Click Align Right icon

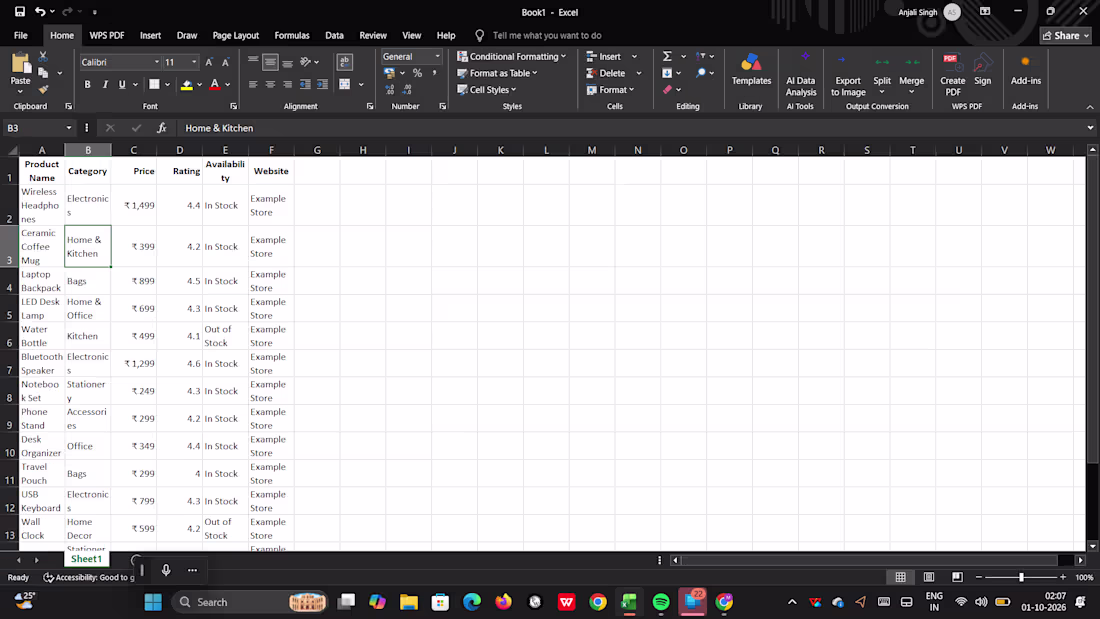pos(288,84)
